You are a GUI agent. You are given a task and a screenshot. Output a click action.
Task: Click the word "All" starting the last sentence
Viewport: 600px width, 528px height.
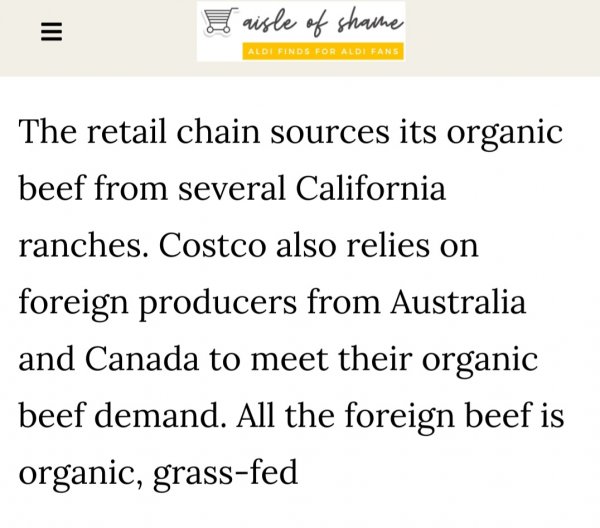point(255,416)
